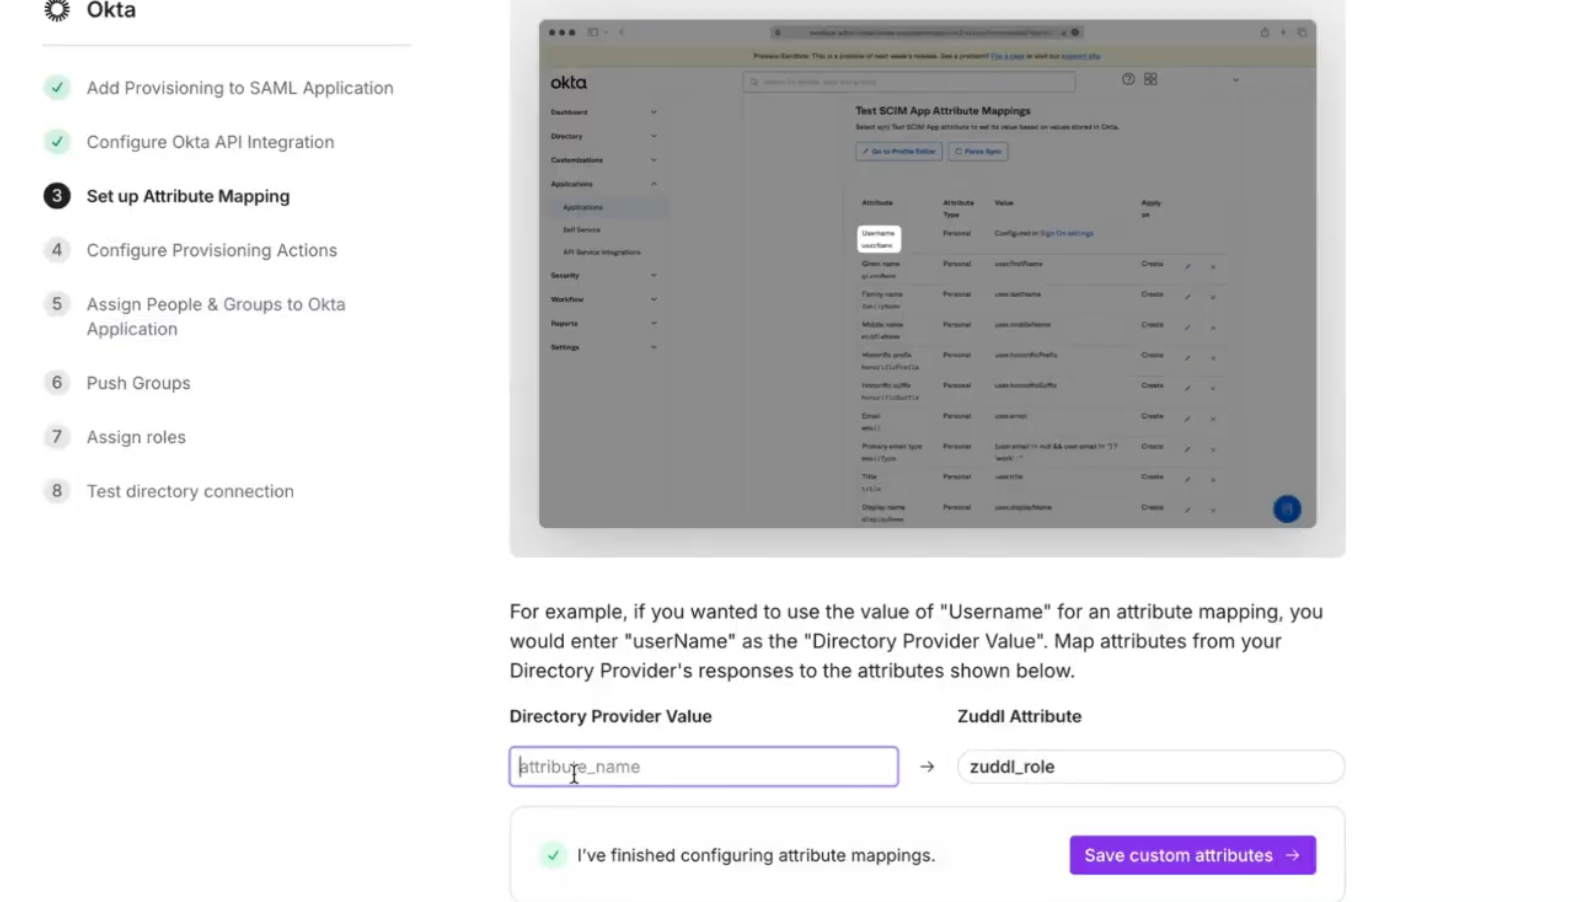Click the step 7 number badge

pyautogui.click(x=57, y=437)
